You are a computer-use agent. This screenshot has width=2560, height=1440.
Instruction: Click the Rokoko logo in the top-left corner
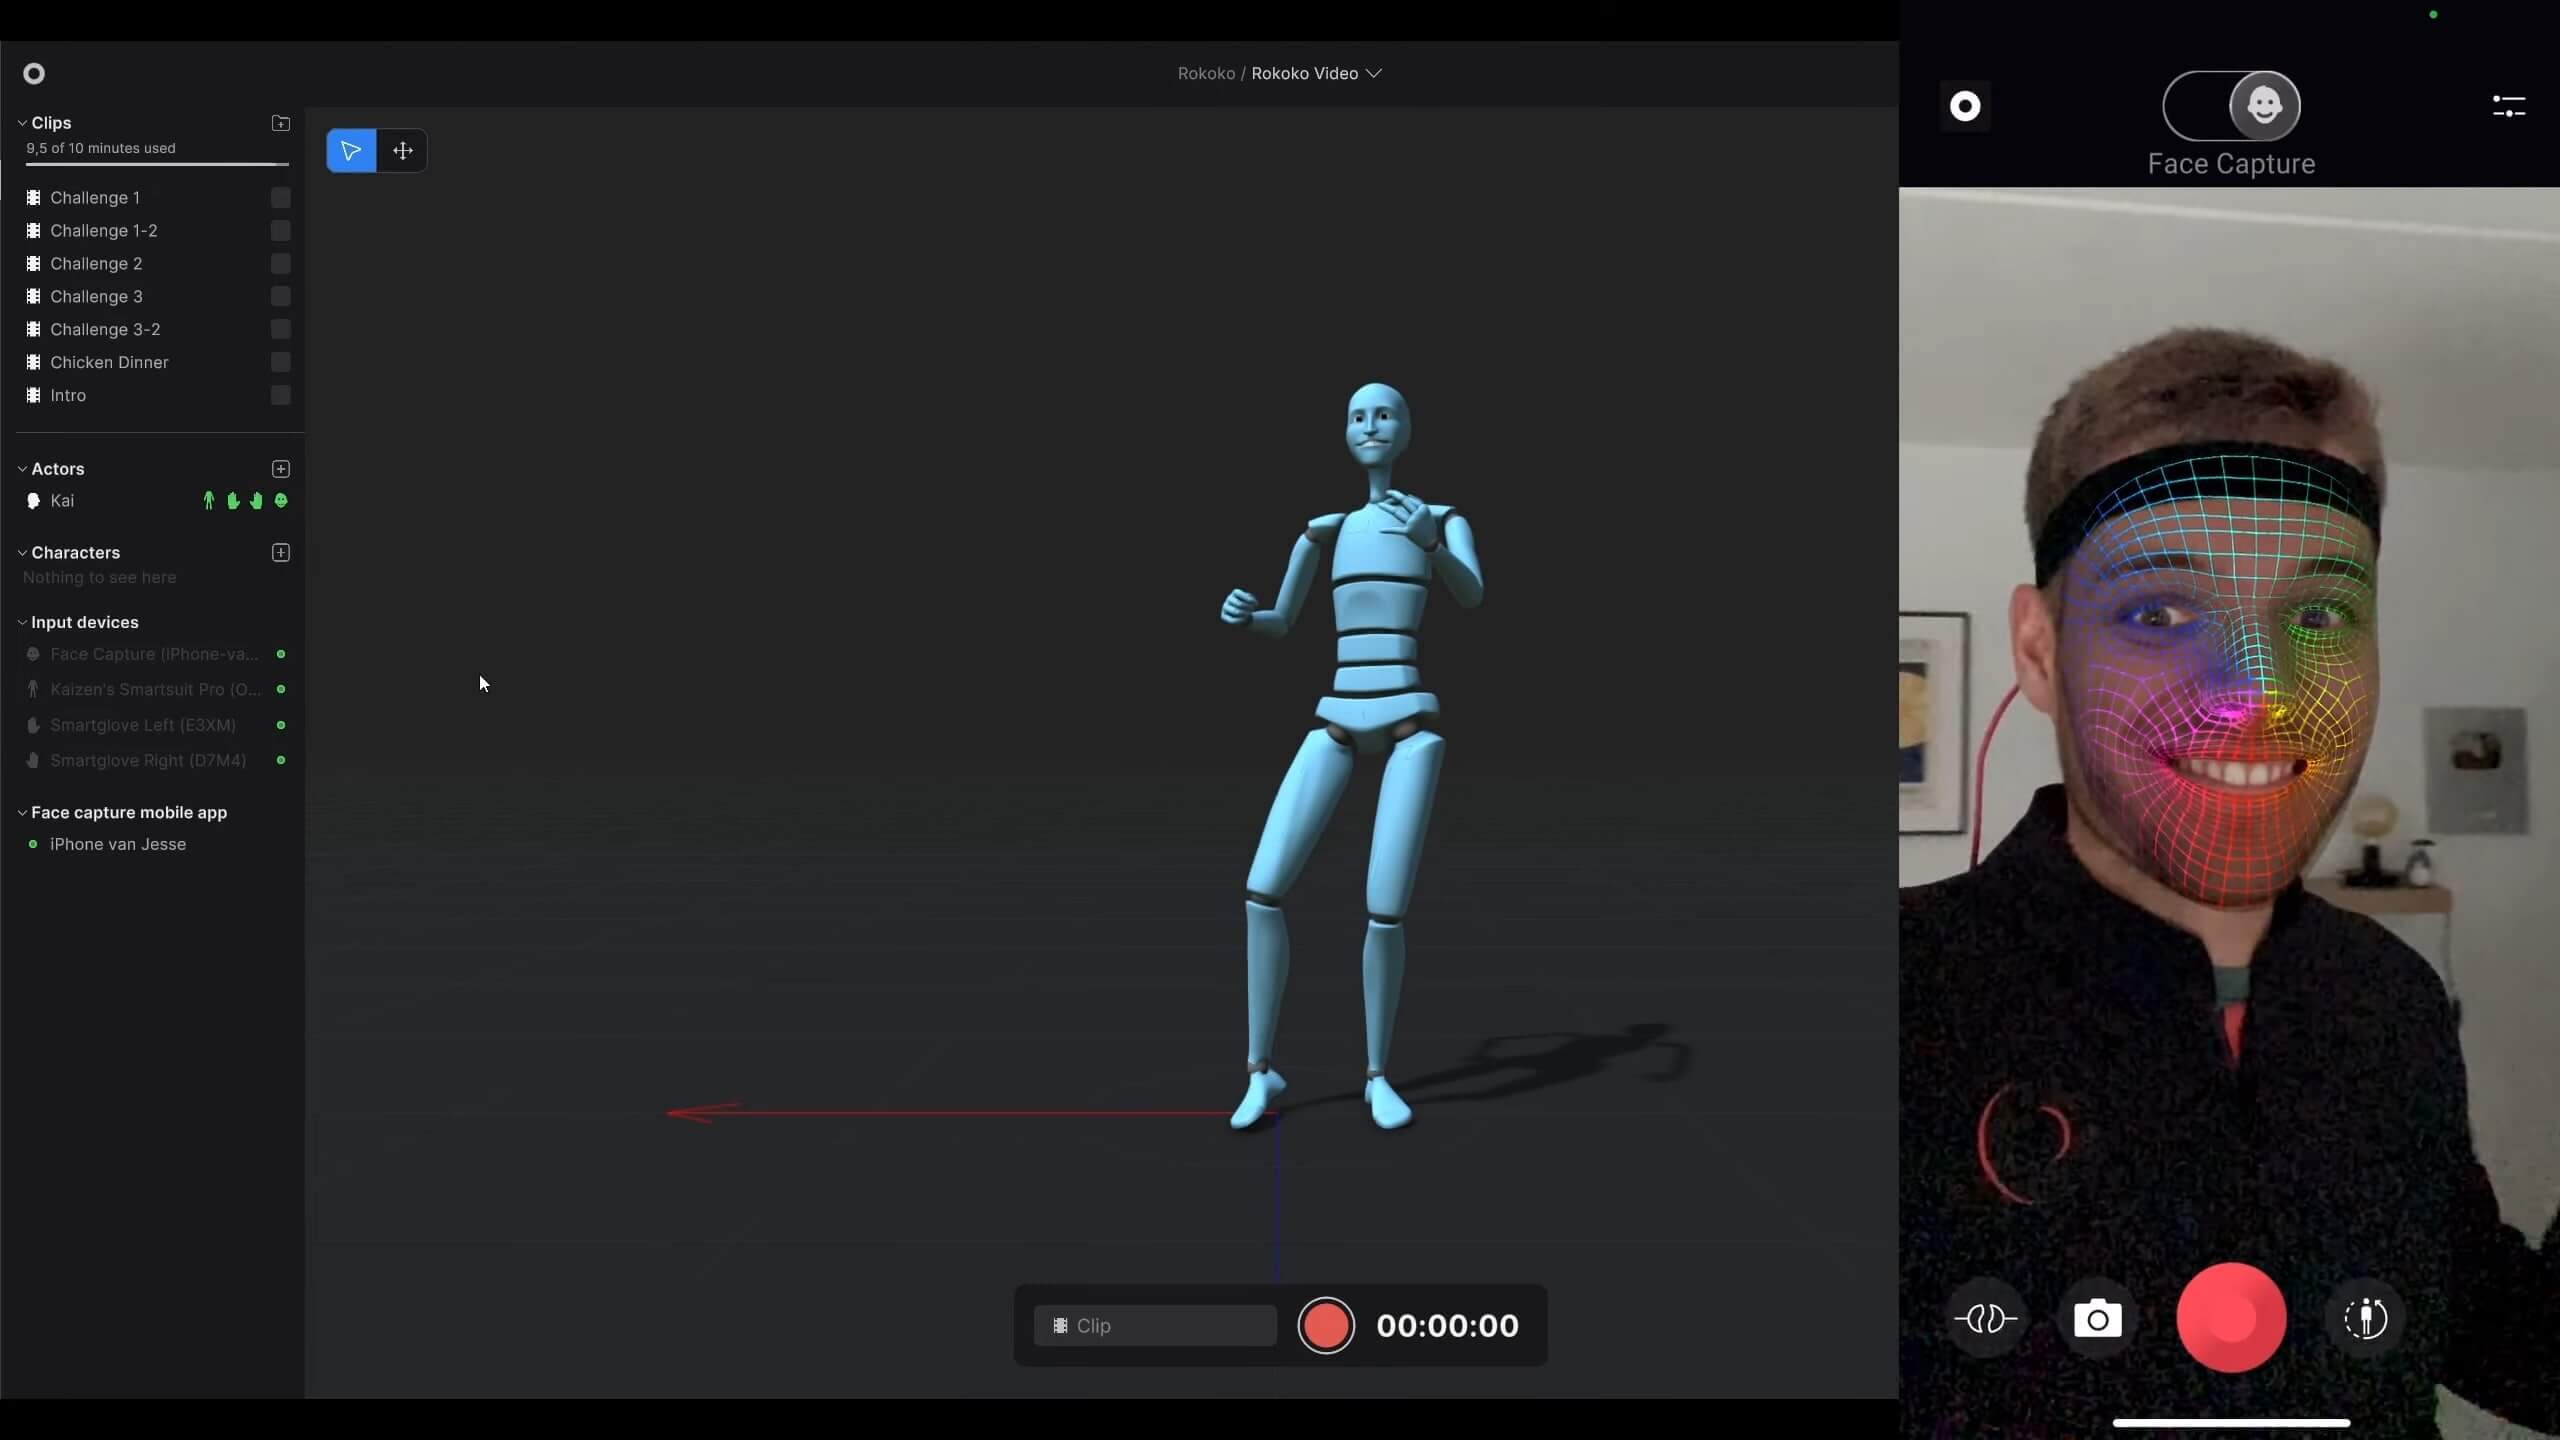[35, 73]
